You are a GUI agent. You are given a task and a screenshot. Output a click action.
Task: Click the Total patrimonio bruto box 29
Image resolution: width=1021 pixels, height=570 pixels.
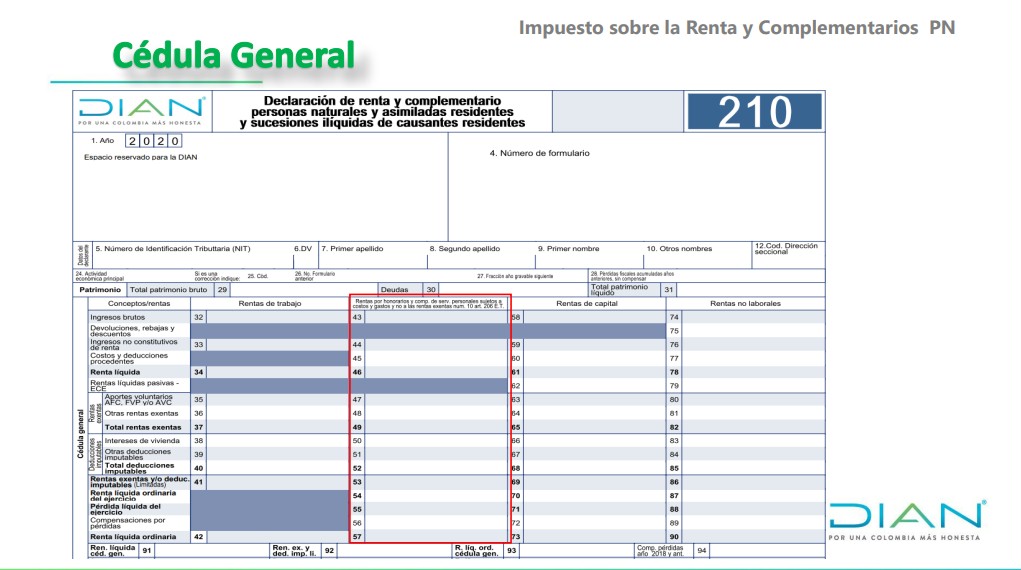point(290,289)
